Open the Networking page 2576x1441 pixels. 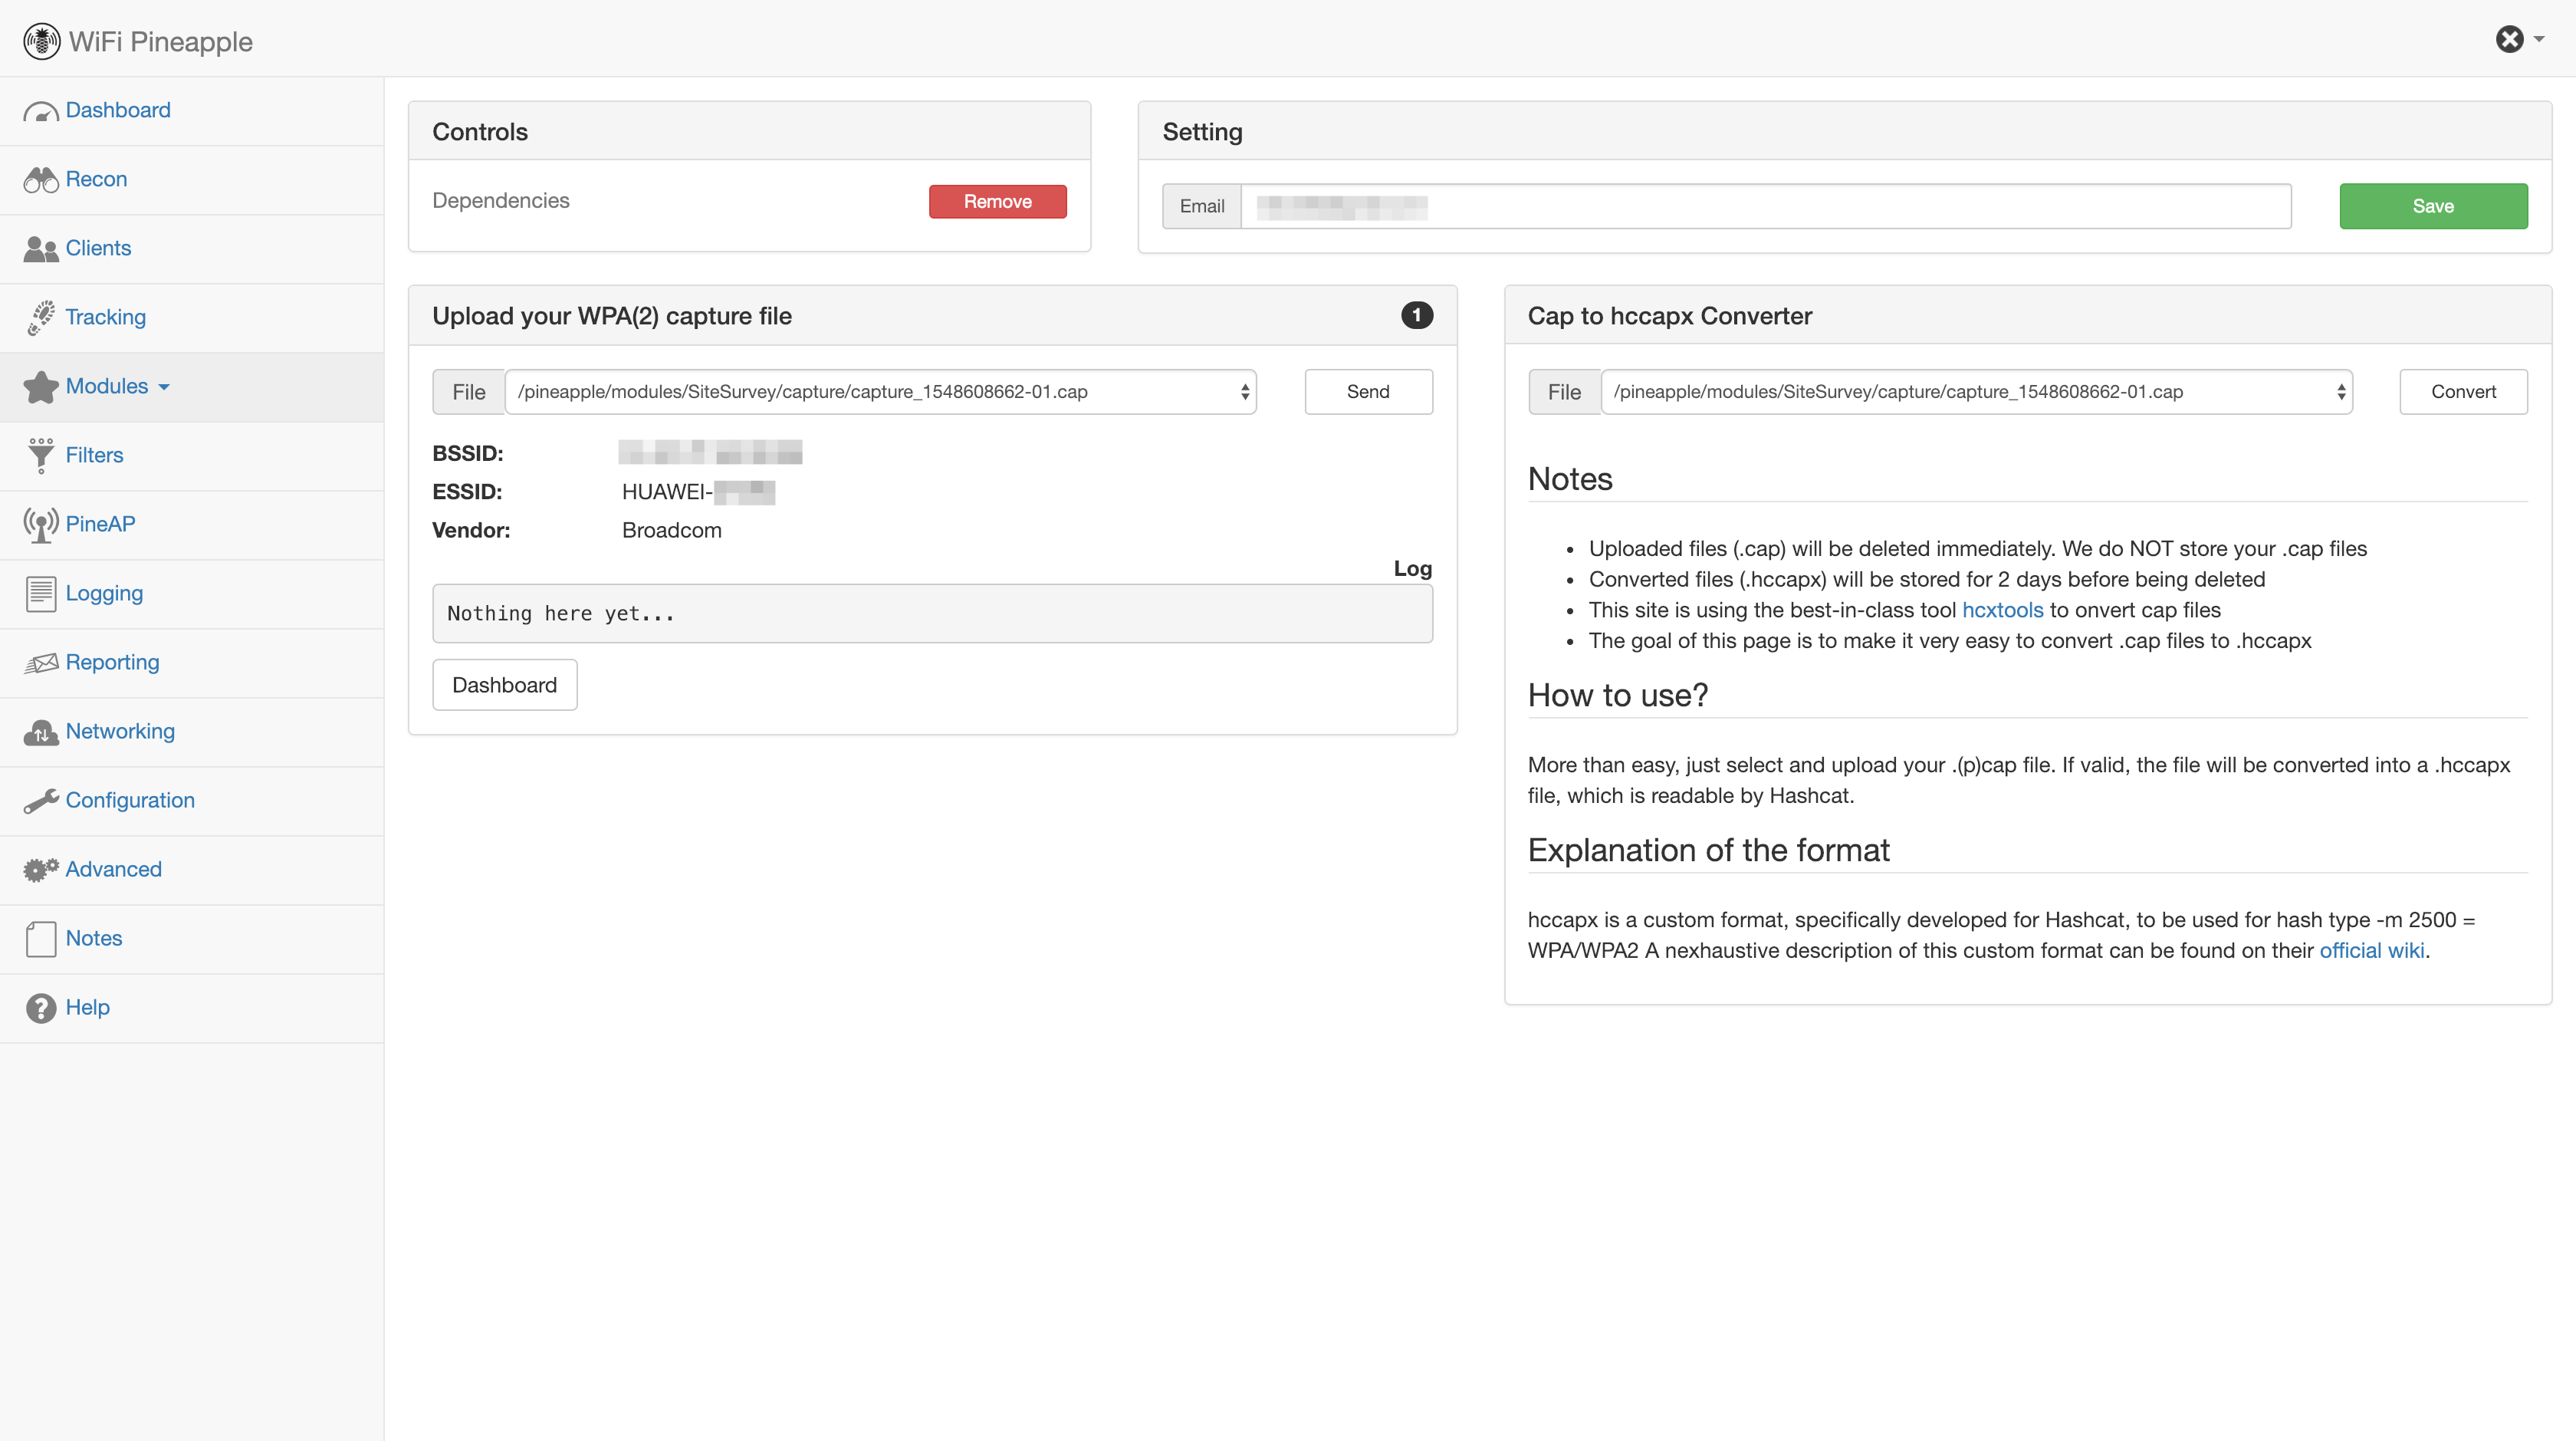click(120, 731)
